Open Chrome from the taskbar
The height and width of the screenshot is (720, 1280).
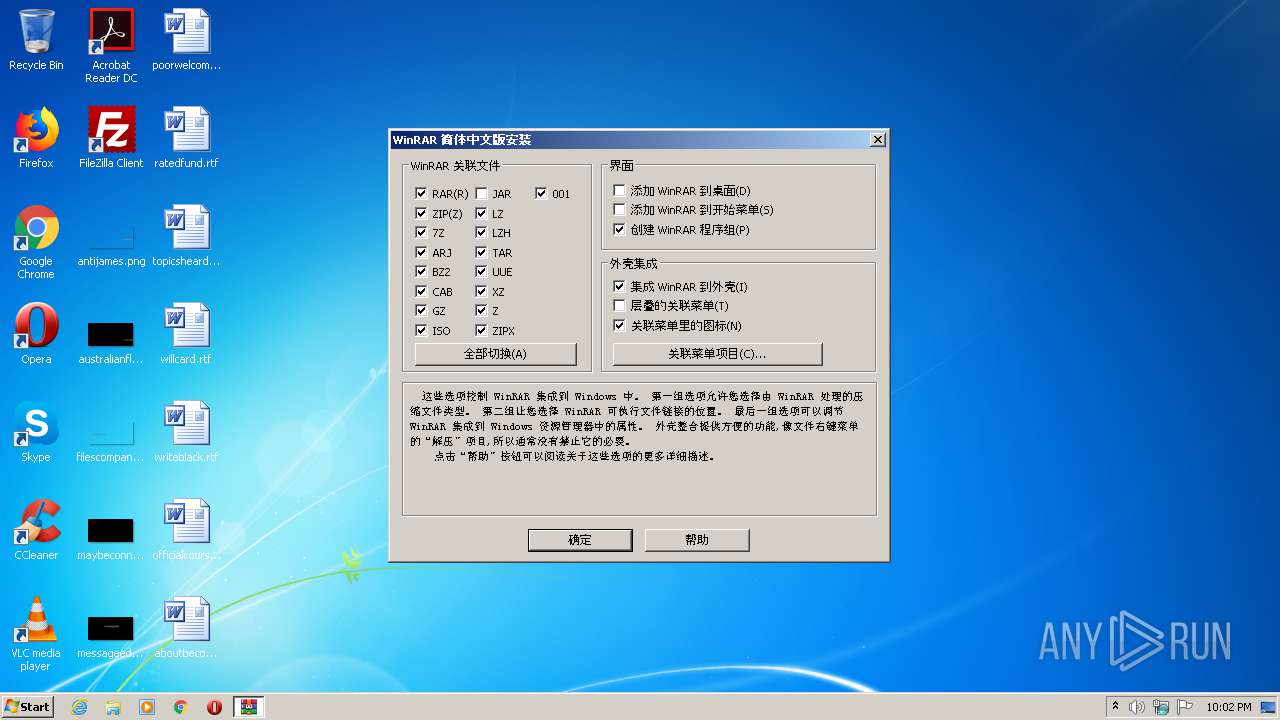(181, 707)
